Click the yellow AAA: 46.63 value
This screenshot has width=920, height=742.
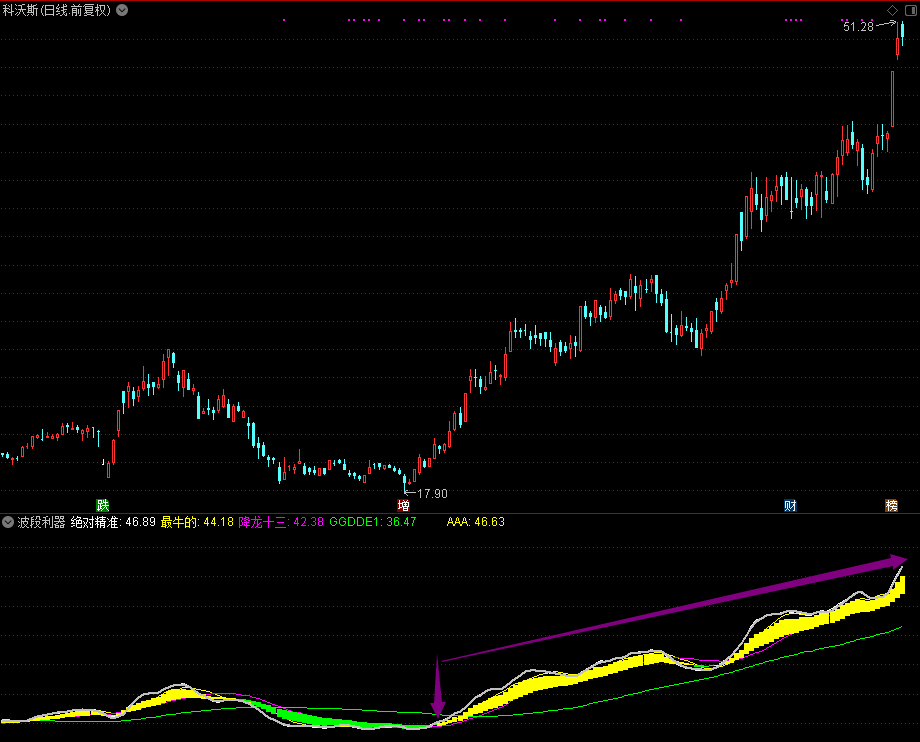tap(475, 522)
